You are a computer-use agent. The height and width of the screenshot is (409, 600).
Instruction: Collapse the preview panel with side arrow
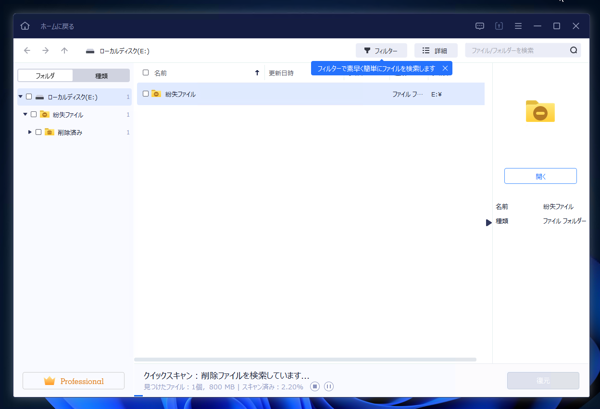coord(489,222)
